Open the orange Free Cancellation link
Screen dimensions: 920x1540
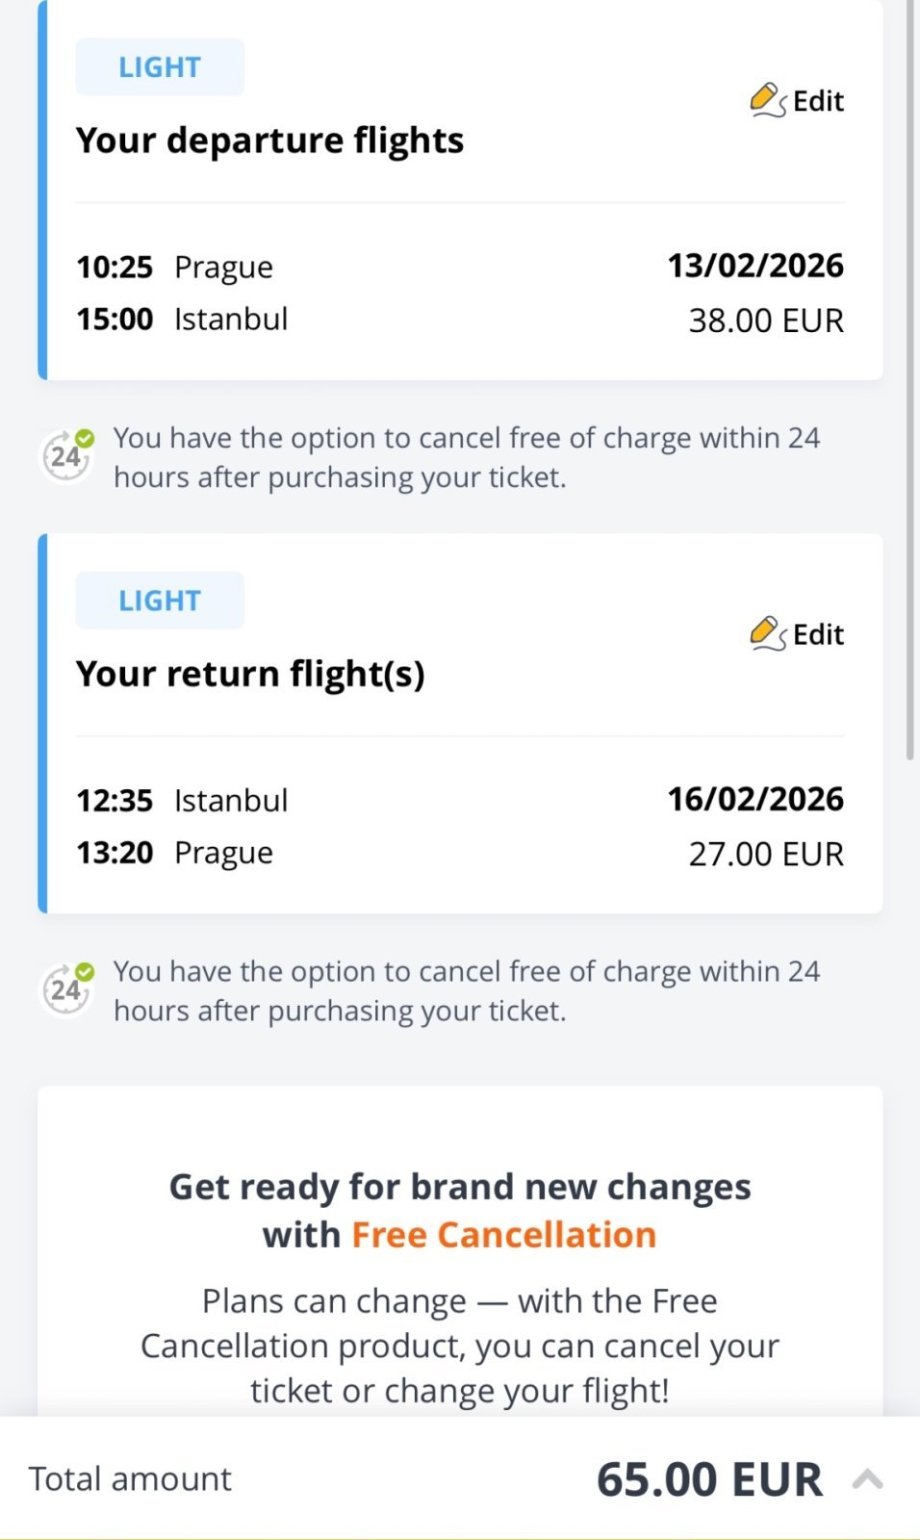click(x=504, y=1235)
